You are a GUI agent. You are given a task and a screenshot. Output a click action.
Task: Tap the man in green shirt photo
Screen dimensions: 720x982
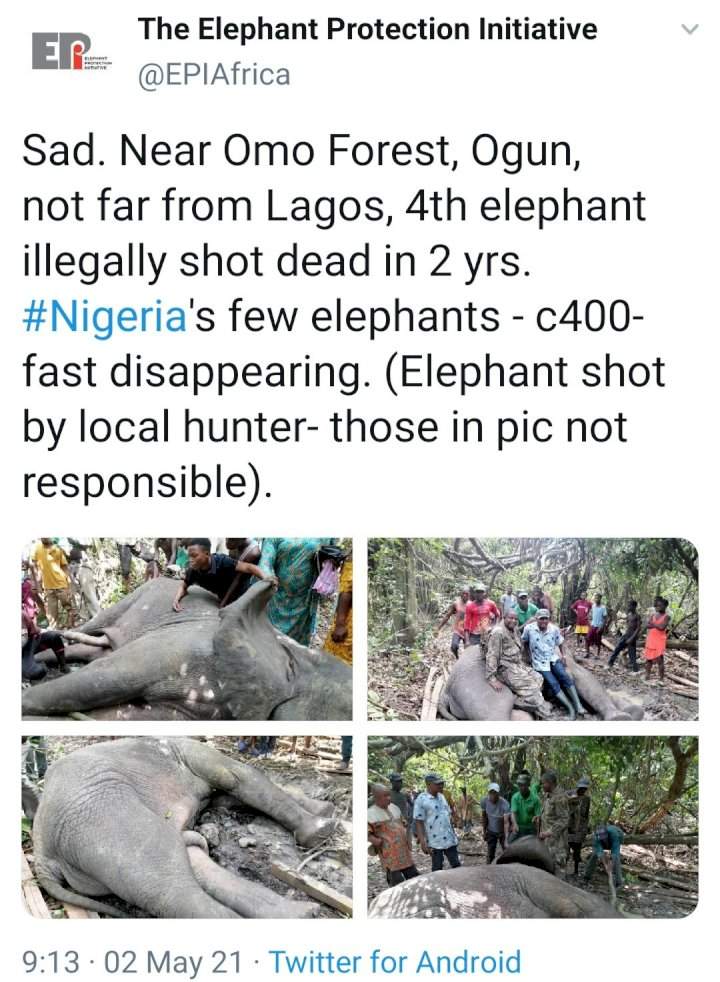[523, 808]
